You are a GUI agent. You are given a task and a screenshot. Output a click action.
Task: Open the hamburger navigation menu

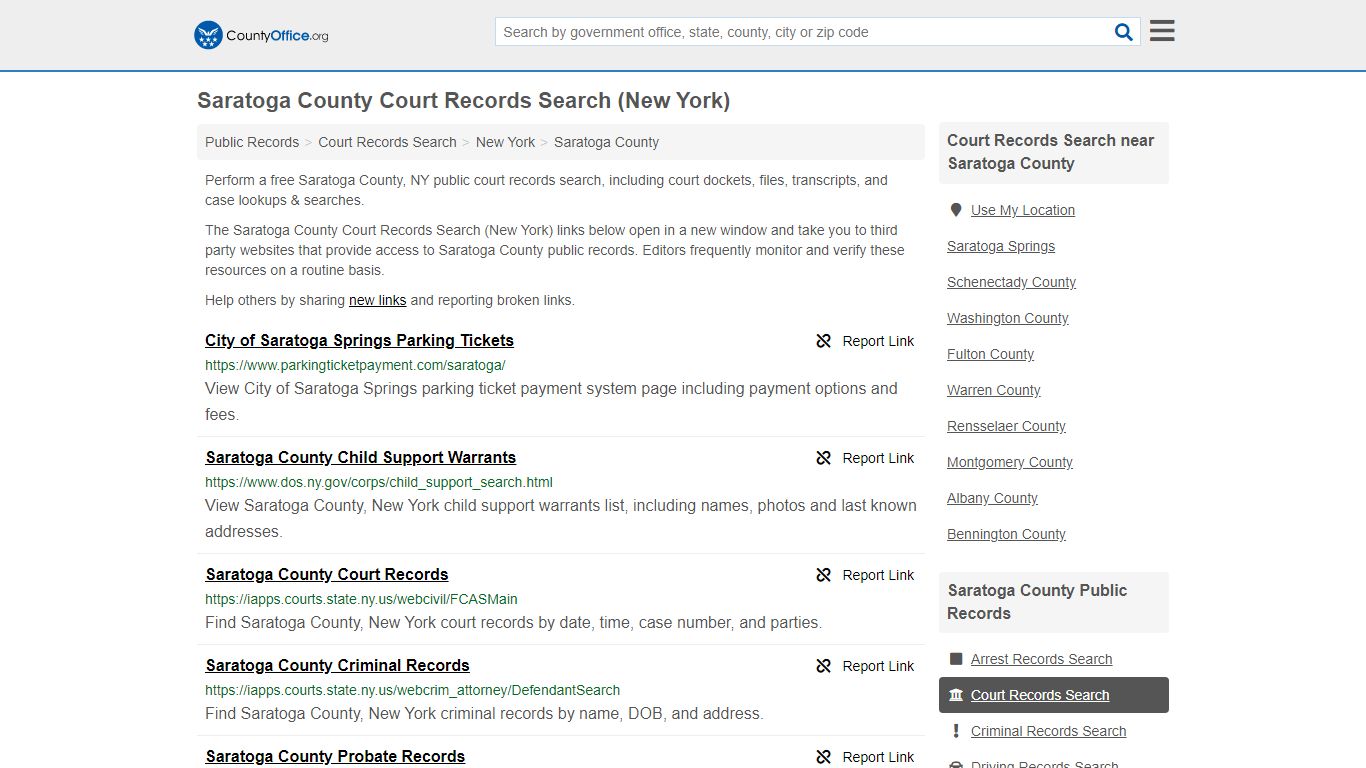tap(1161, 30)
